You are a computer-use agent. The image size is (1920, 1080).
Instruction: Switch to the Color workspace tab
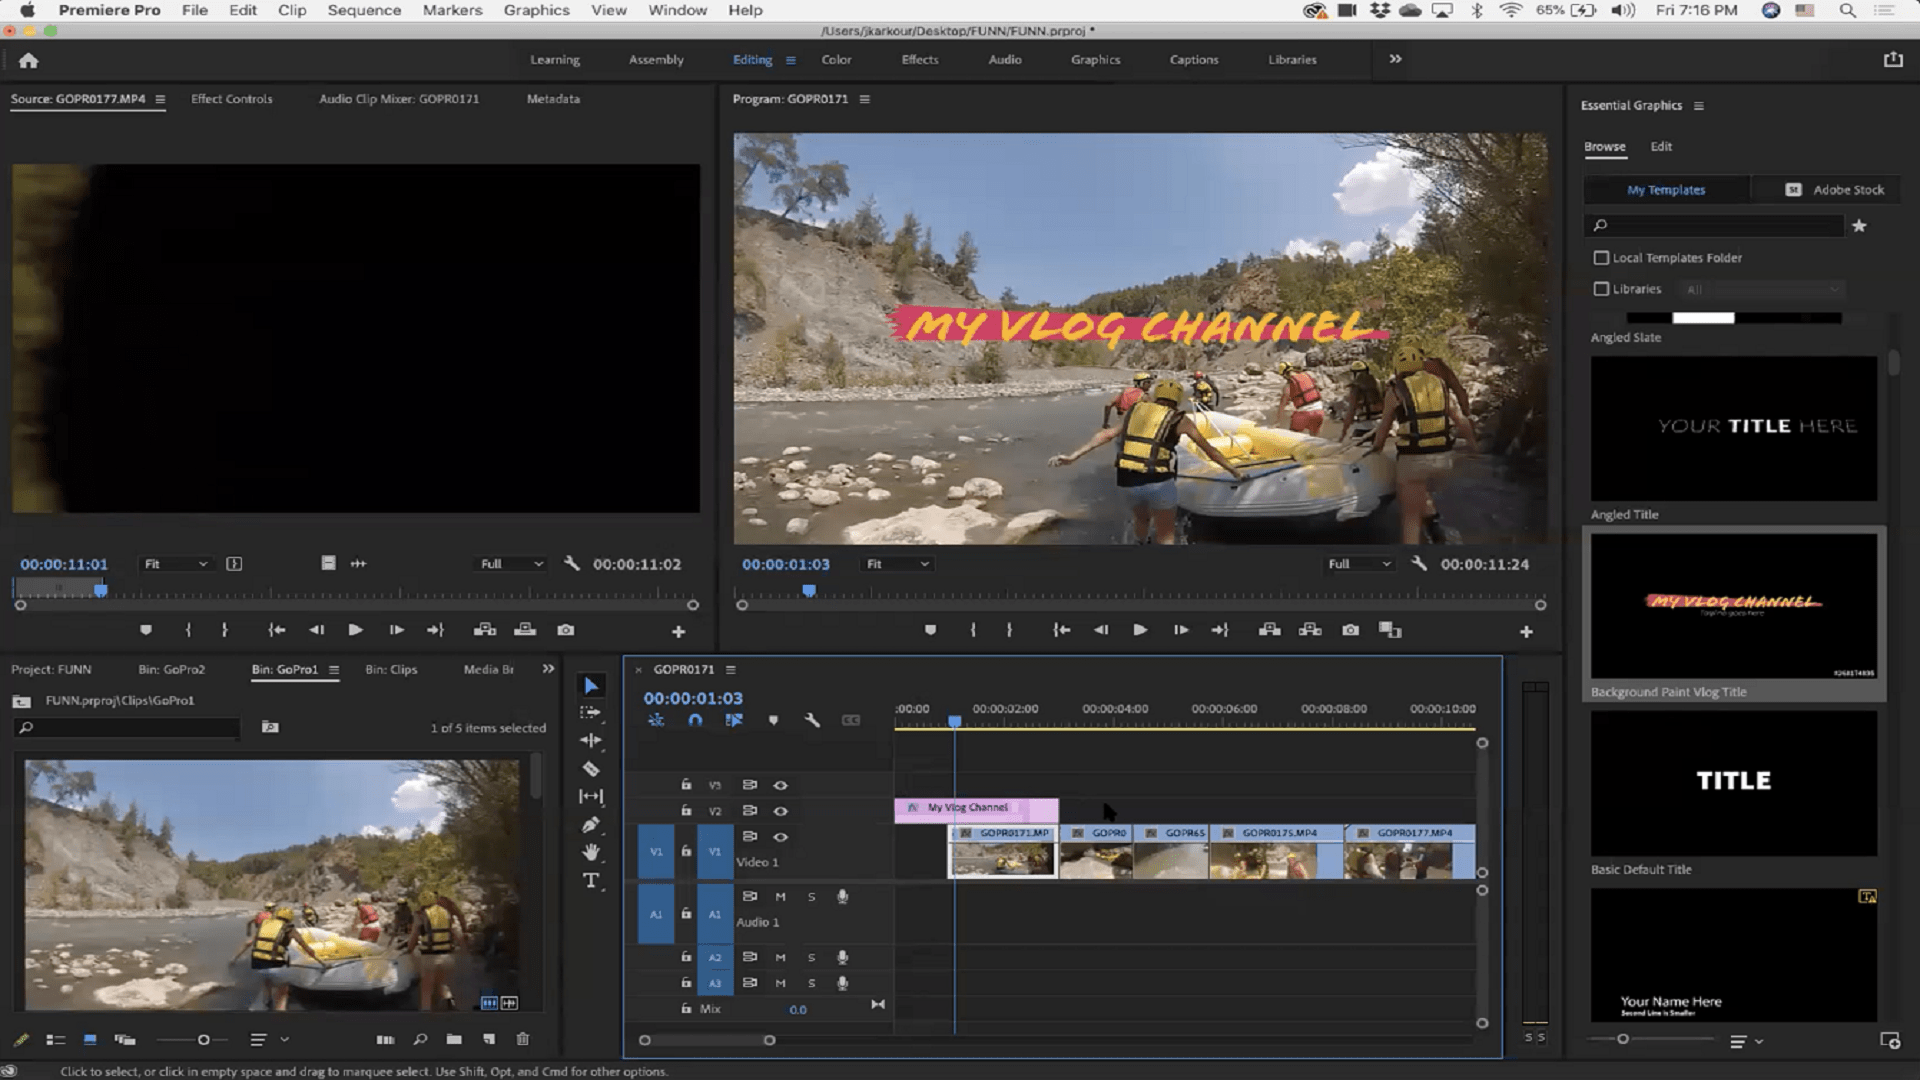tap(836, 60)
